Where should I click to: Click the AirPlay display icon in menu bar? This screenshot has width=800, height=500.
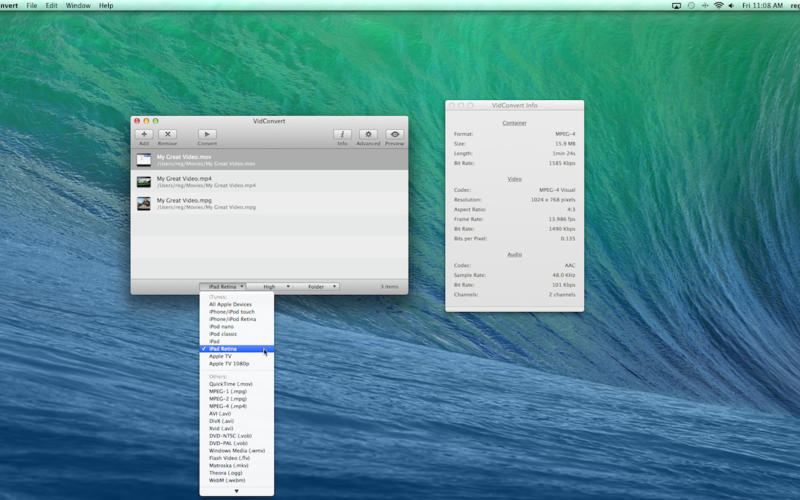676,6
